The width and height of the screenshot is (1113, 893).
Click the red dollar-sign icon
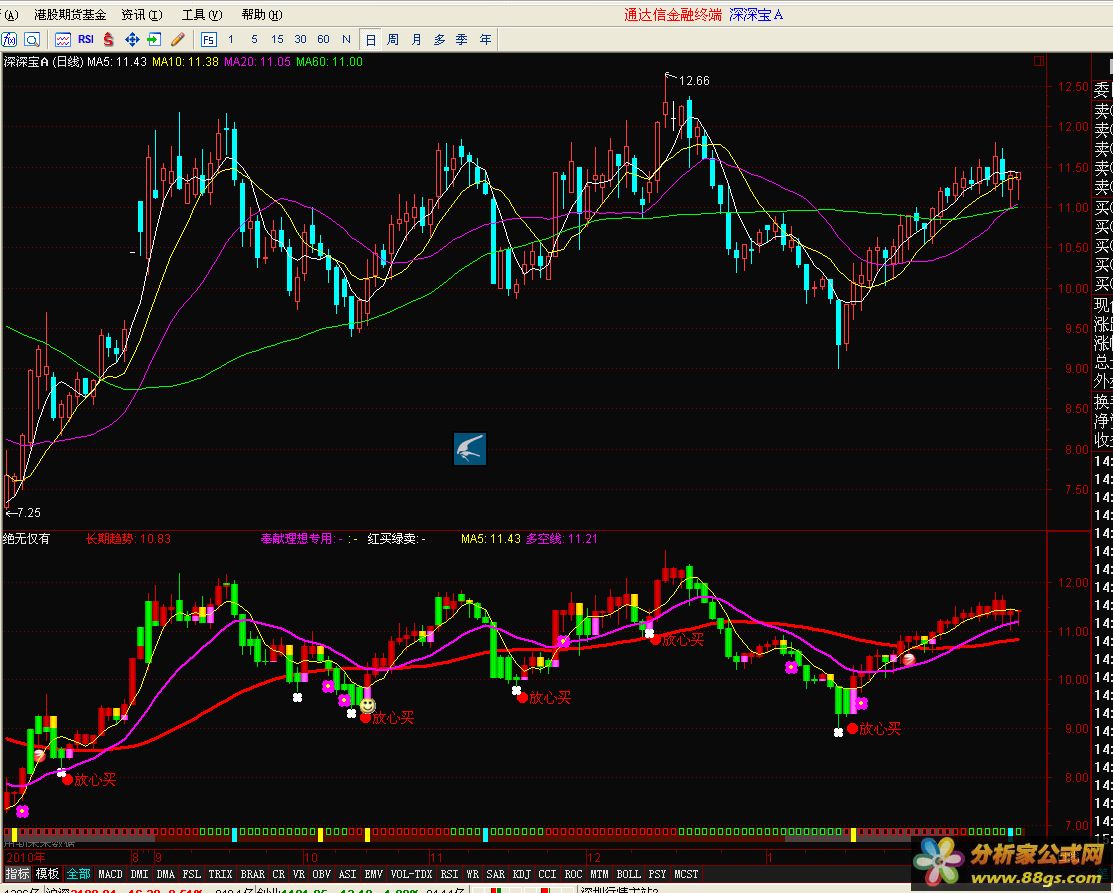tap(109, 40)
